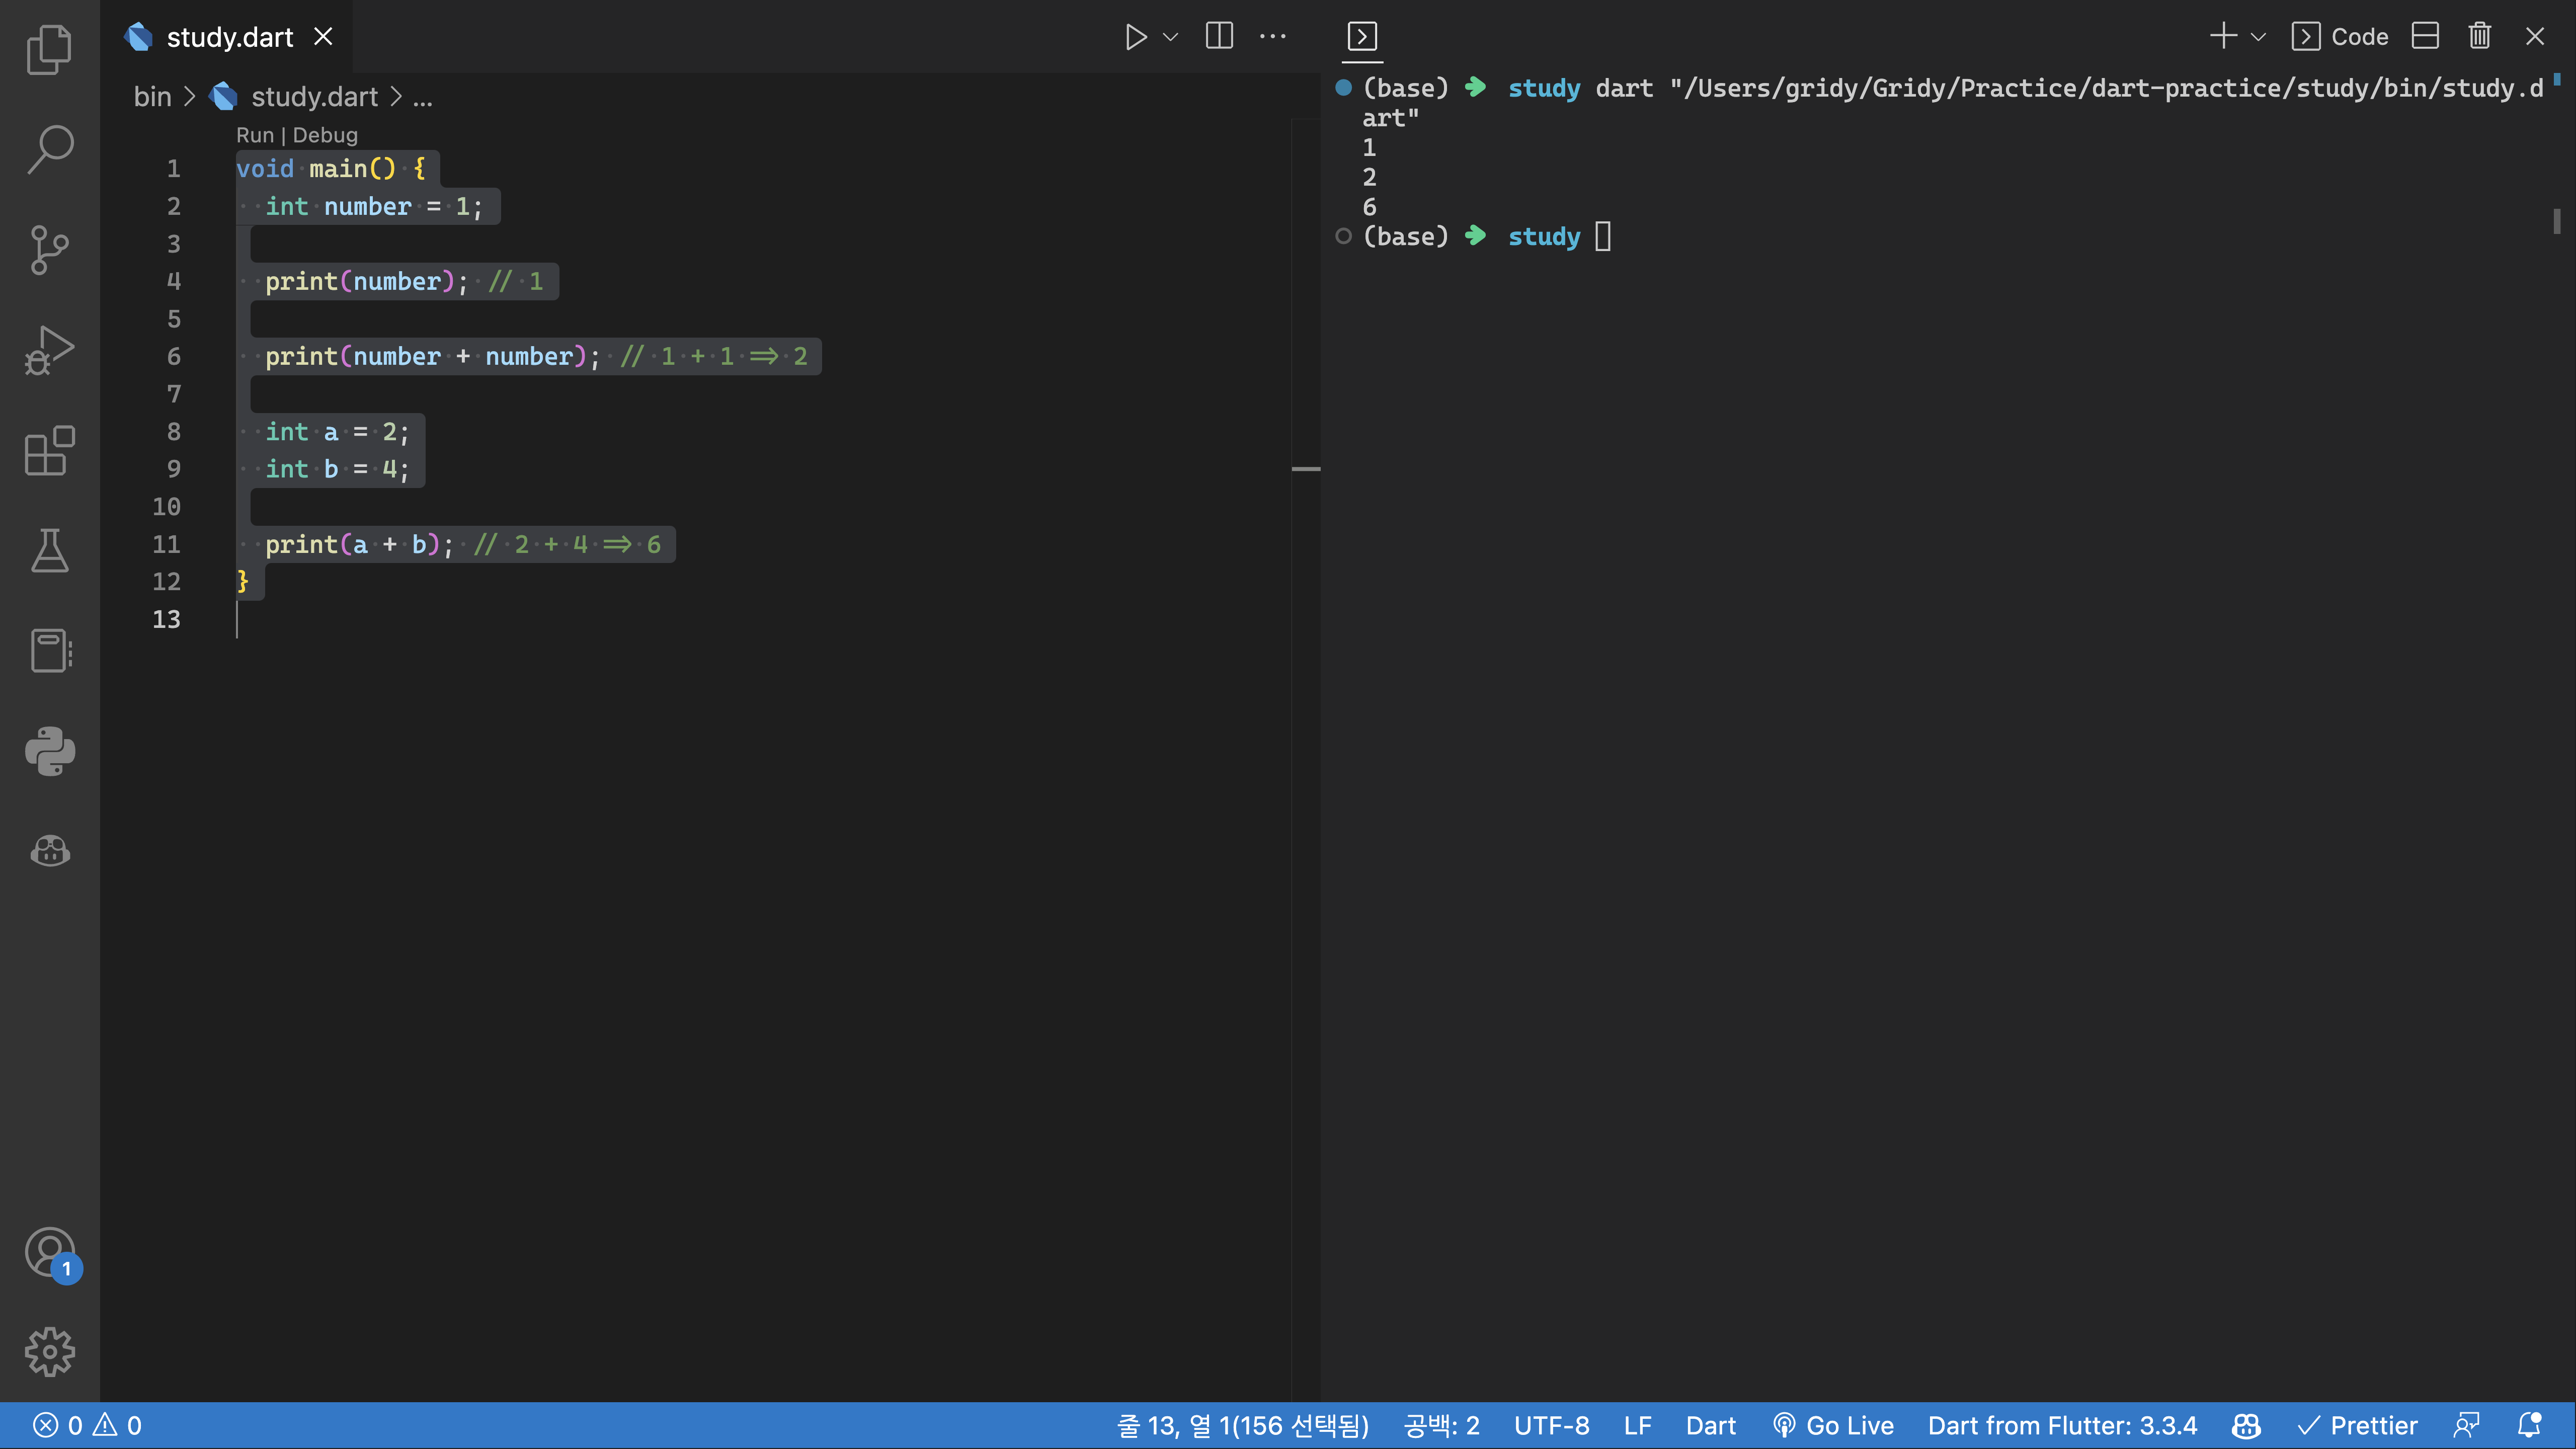Image resolution: width=2576 pixels, height=1449 pixels.
Task: Split the editor to the right
Action: [x=1219, y=37]
